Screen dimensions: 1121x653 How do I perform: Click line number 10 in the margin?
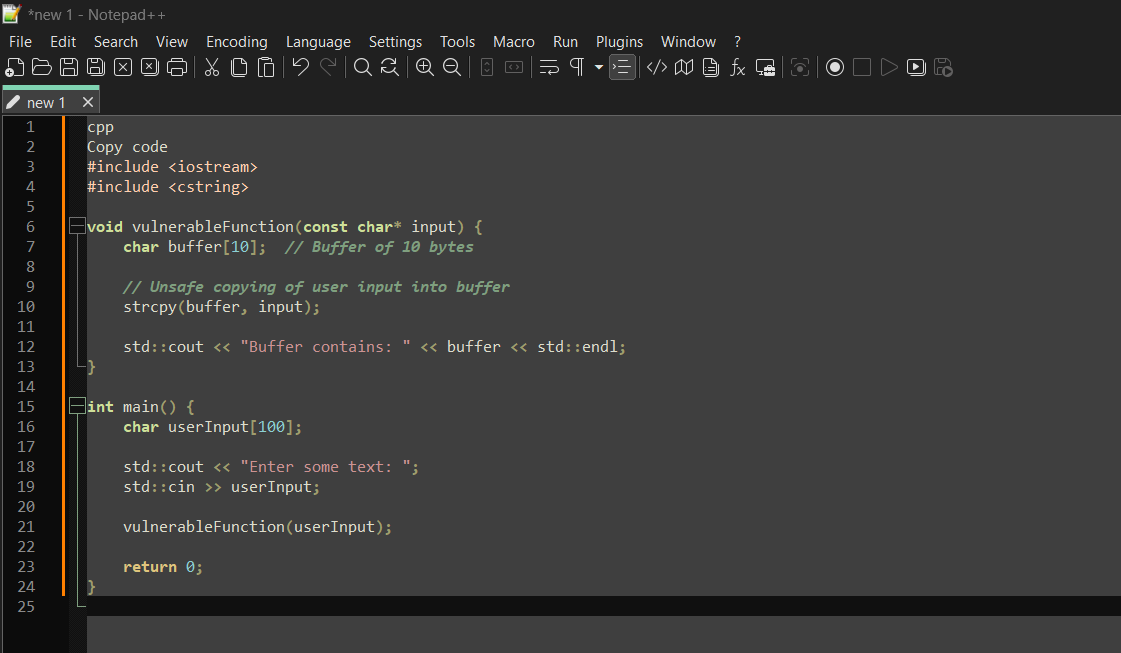pos(26,306)
